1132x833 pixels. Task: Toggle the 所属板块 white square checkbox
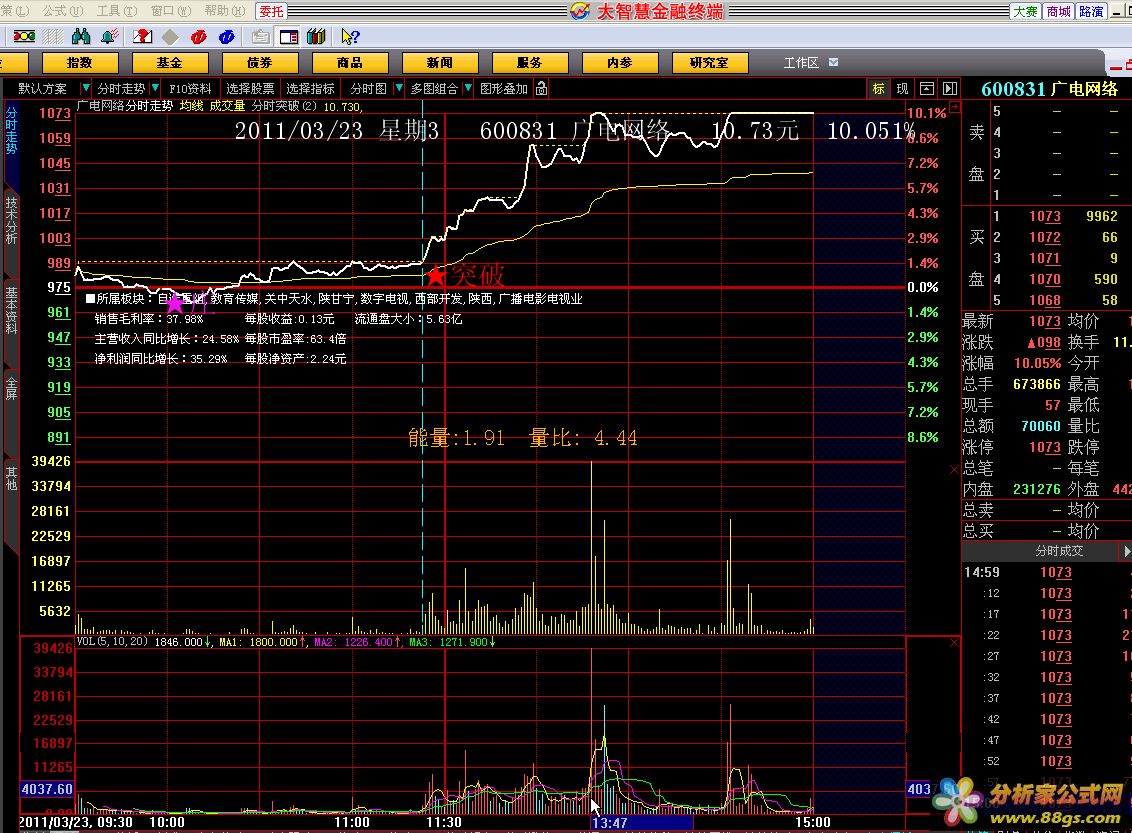(x=90, y=298)
